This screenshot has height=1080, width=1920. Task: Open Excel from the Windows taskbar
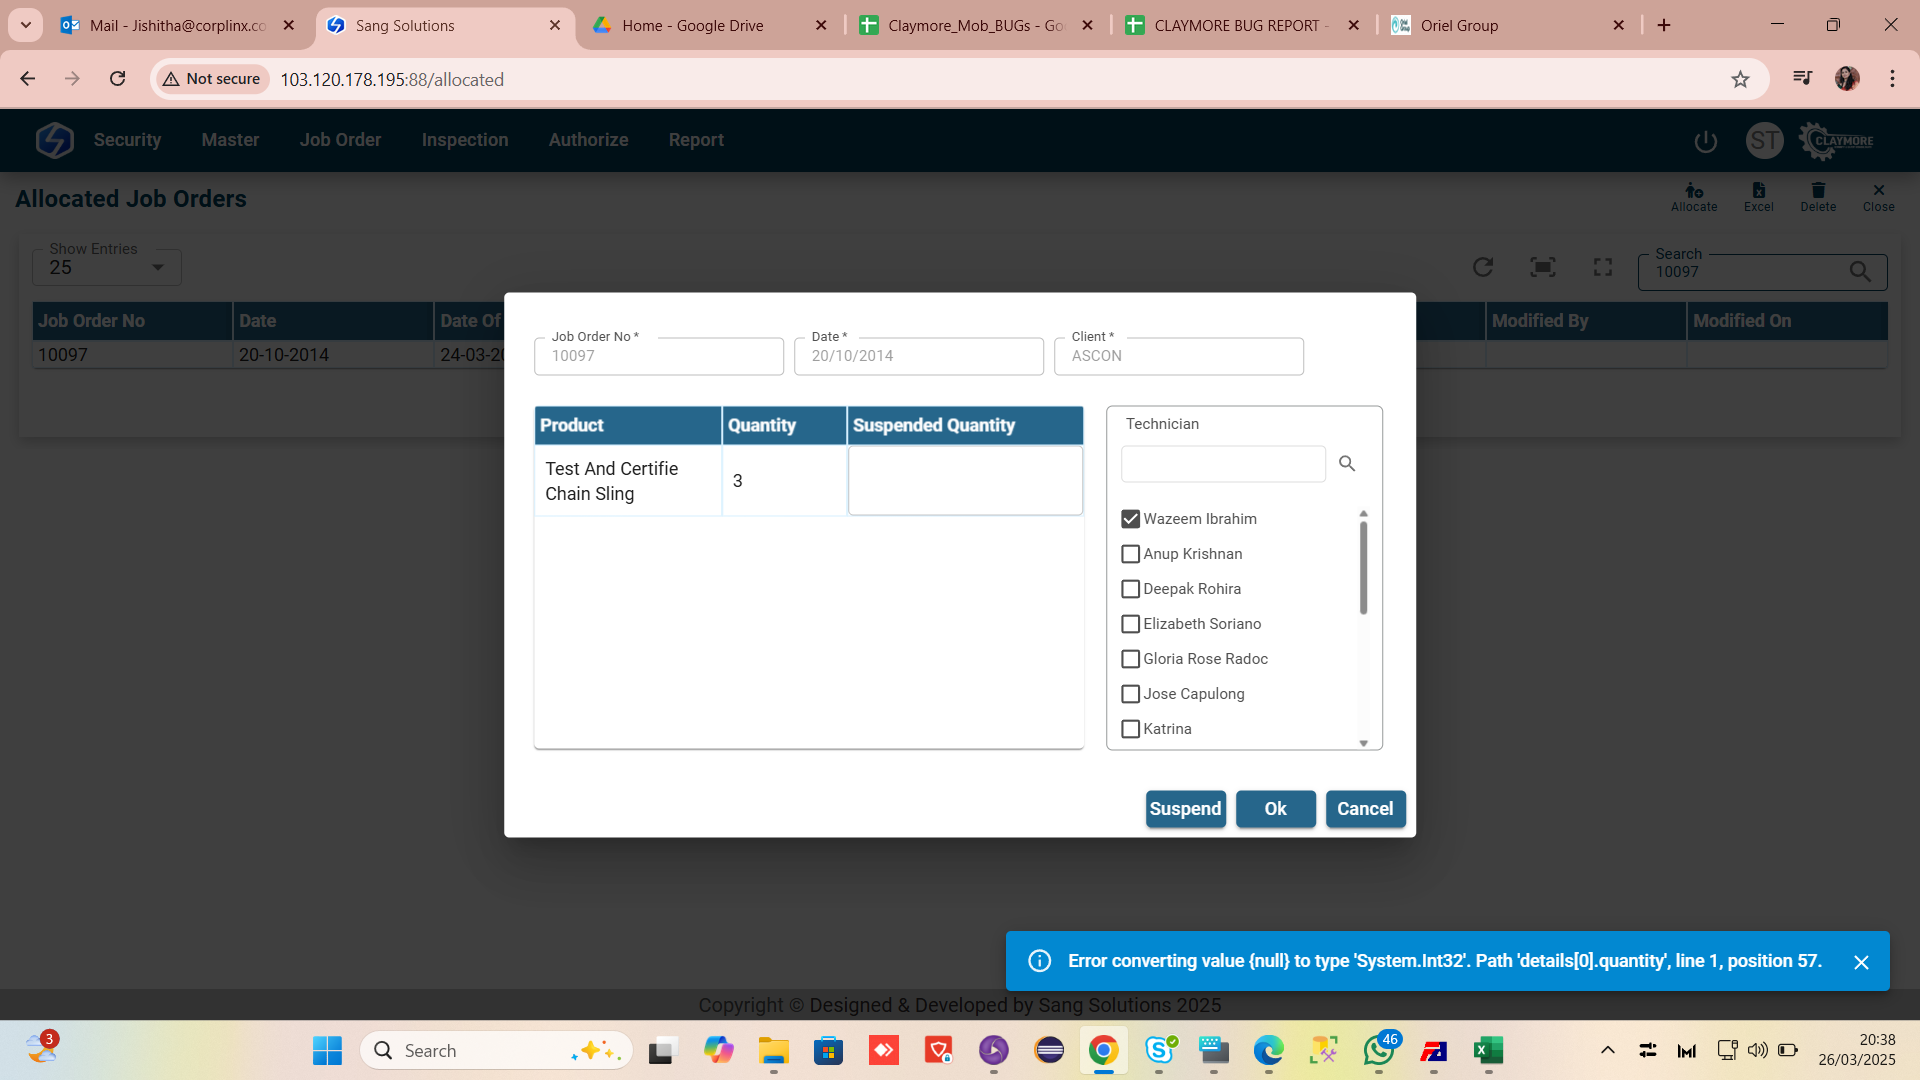point(1488,1051)
